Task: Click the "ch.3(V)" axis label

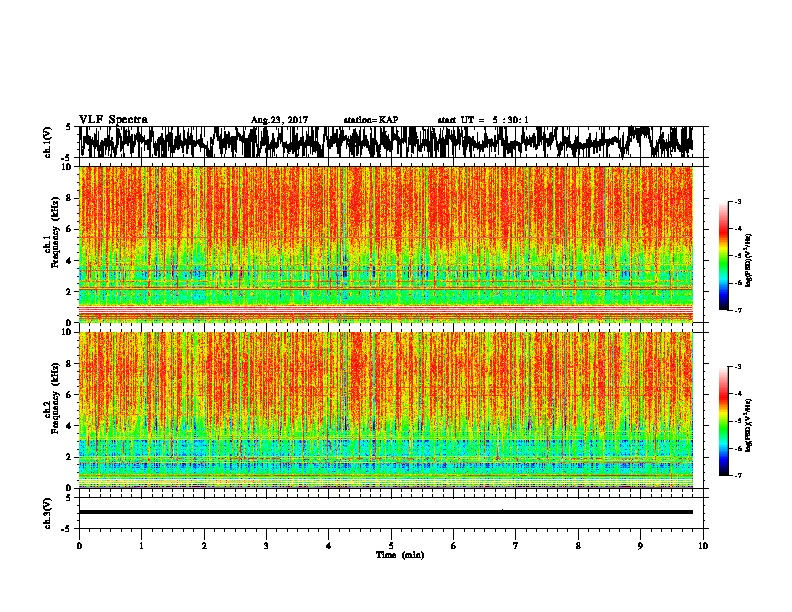Action: pyautogui.click(x=47, y=513)
